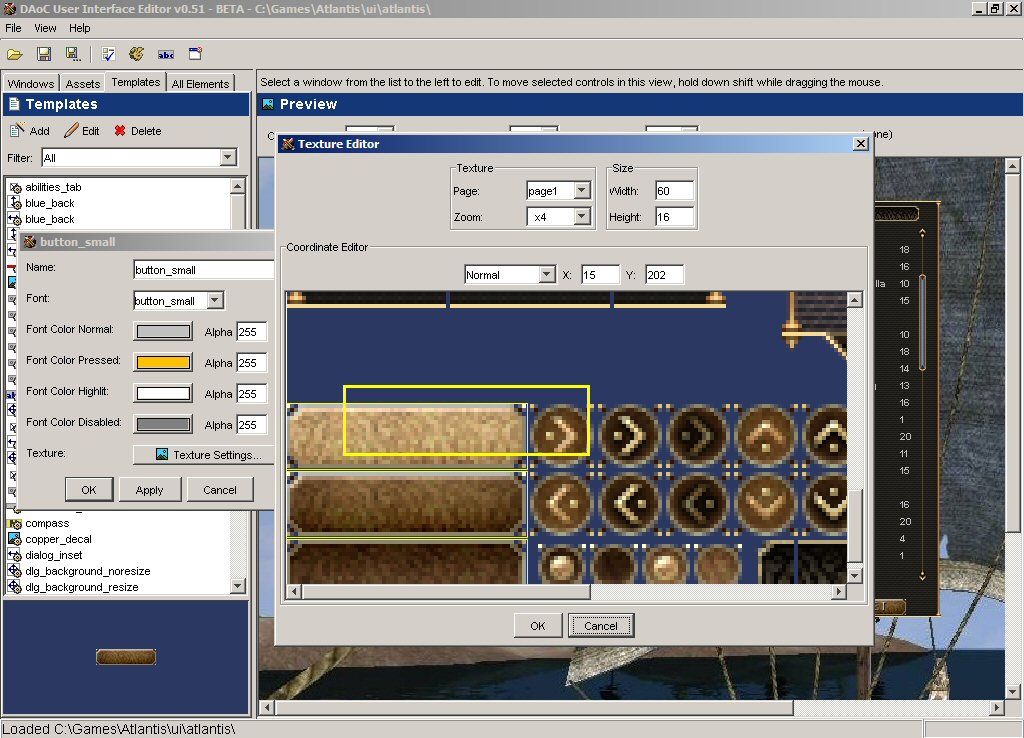Click the Open folder toolbar icon
The height and width of the screenshot is (738, 1024).
coord(14,54)
